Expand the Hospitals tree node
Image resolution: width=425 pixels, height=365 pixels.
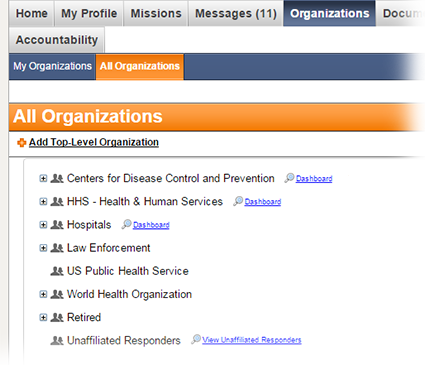(x=43, y=225)
